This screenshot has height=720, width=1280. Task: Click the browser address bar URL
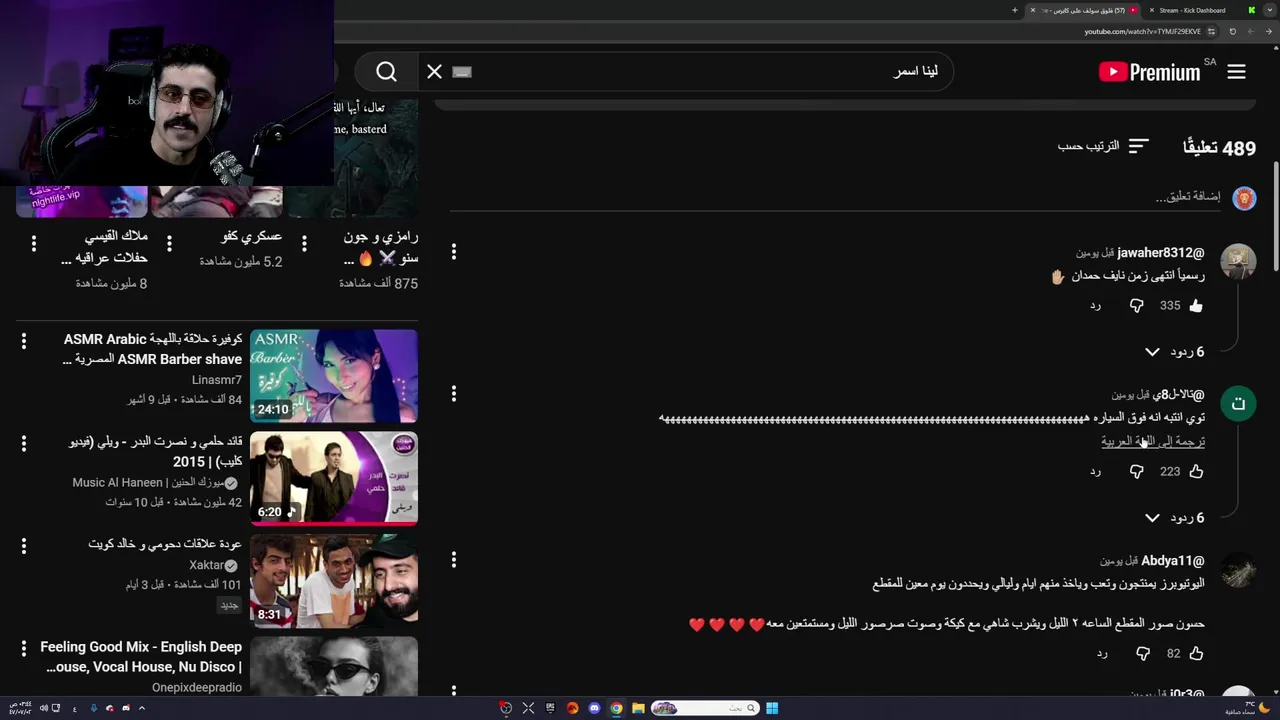point(1142,31)
